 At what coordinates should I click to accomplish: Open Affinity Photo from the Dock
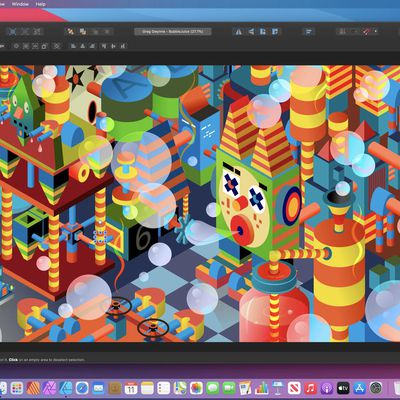[x=50, y=388]
